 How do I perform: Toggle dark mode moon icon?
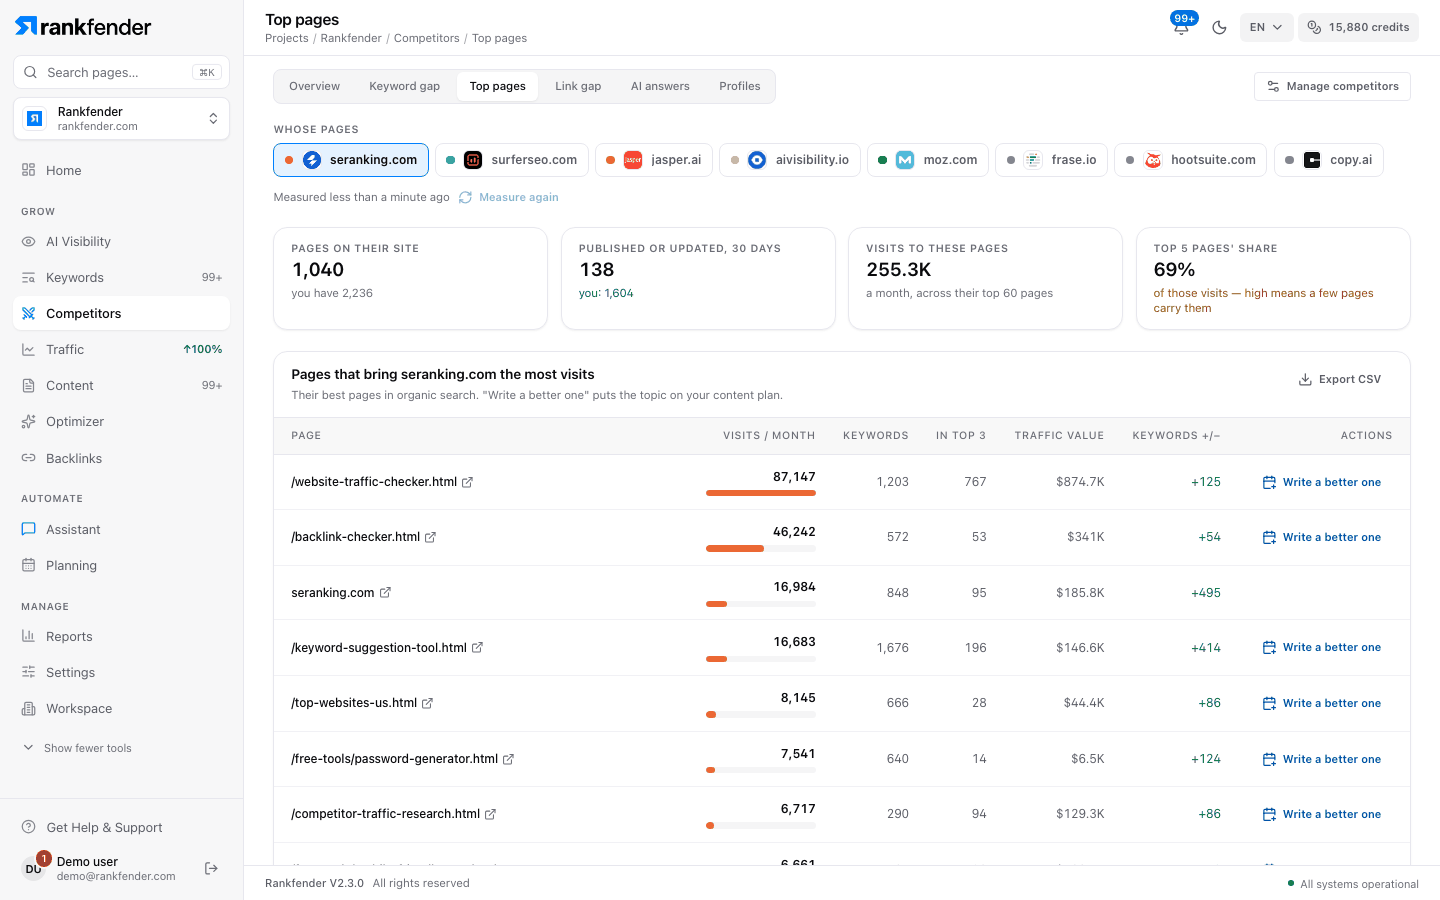pyautogui.click(x=1219, y=27)
